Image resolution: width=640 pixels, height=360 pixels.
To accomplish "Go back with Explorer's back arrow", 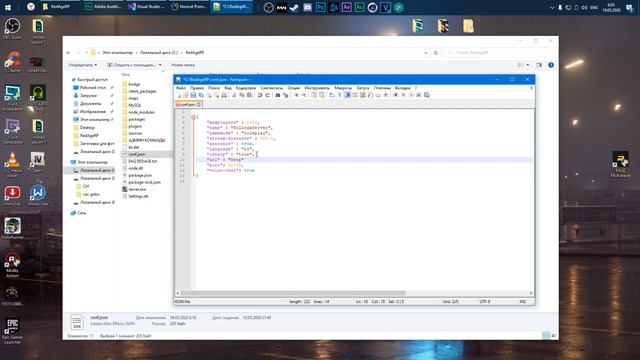I will pyautogui.click(x=69, y=53).
